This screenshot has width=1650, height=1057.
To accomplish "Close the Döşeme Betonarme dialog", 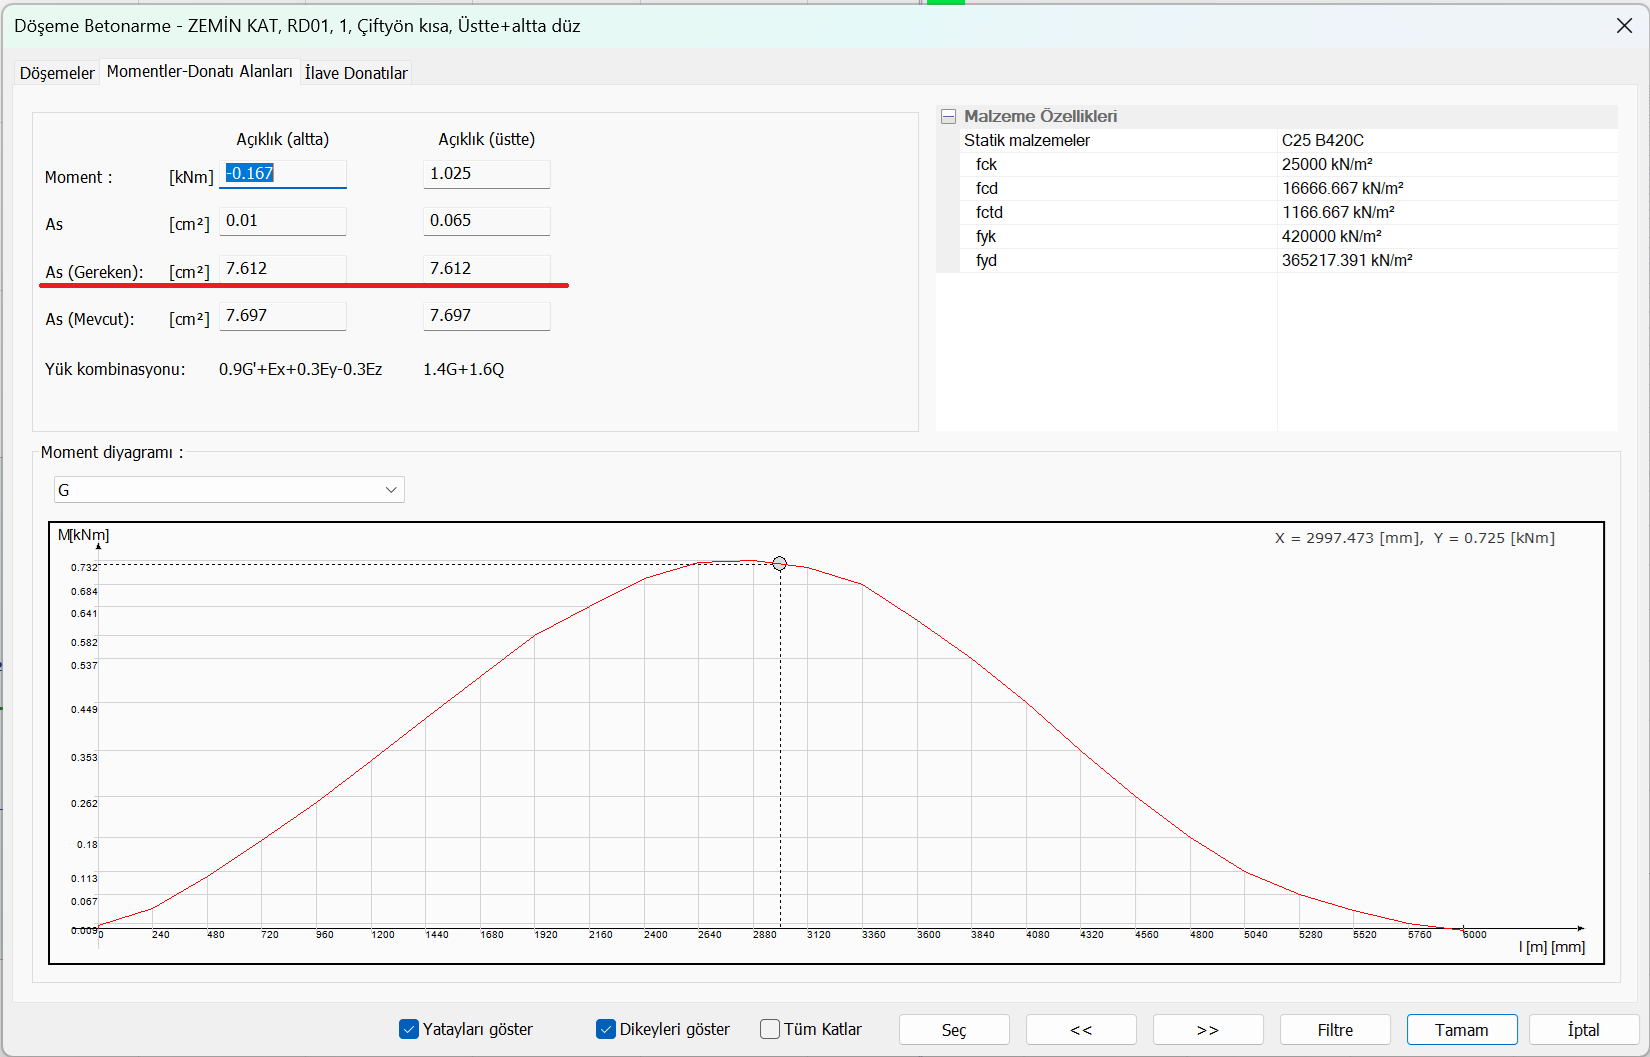I will (x=1624, y=26).
